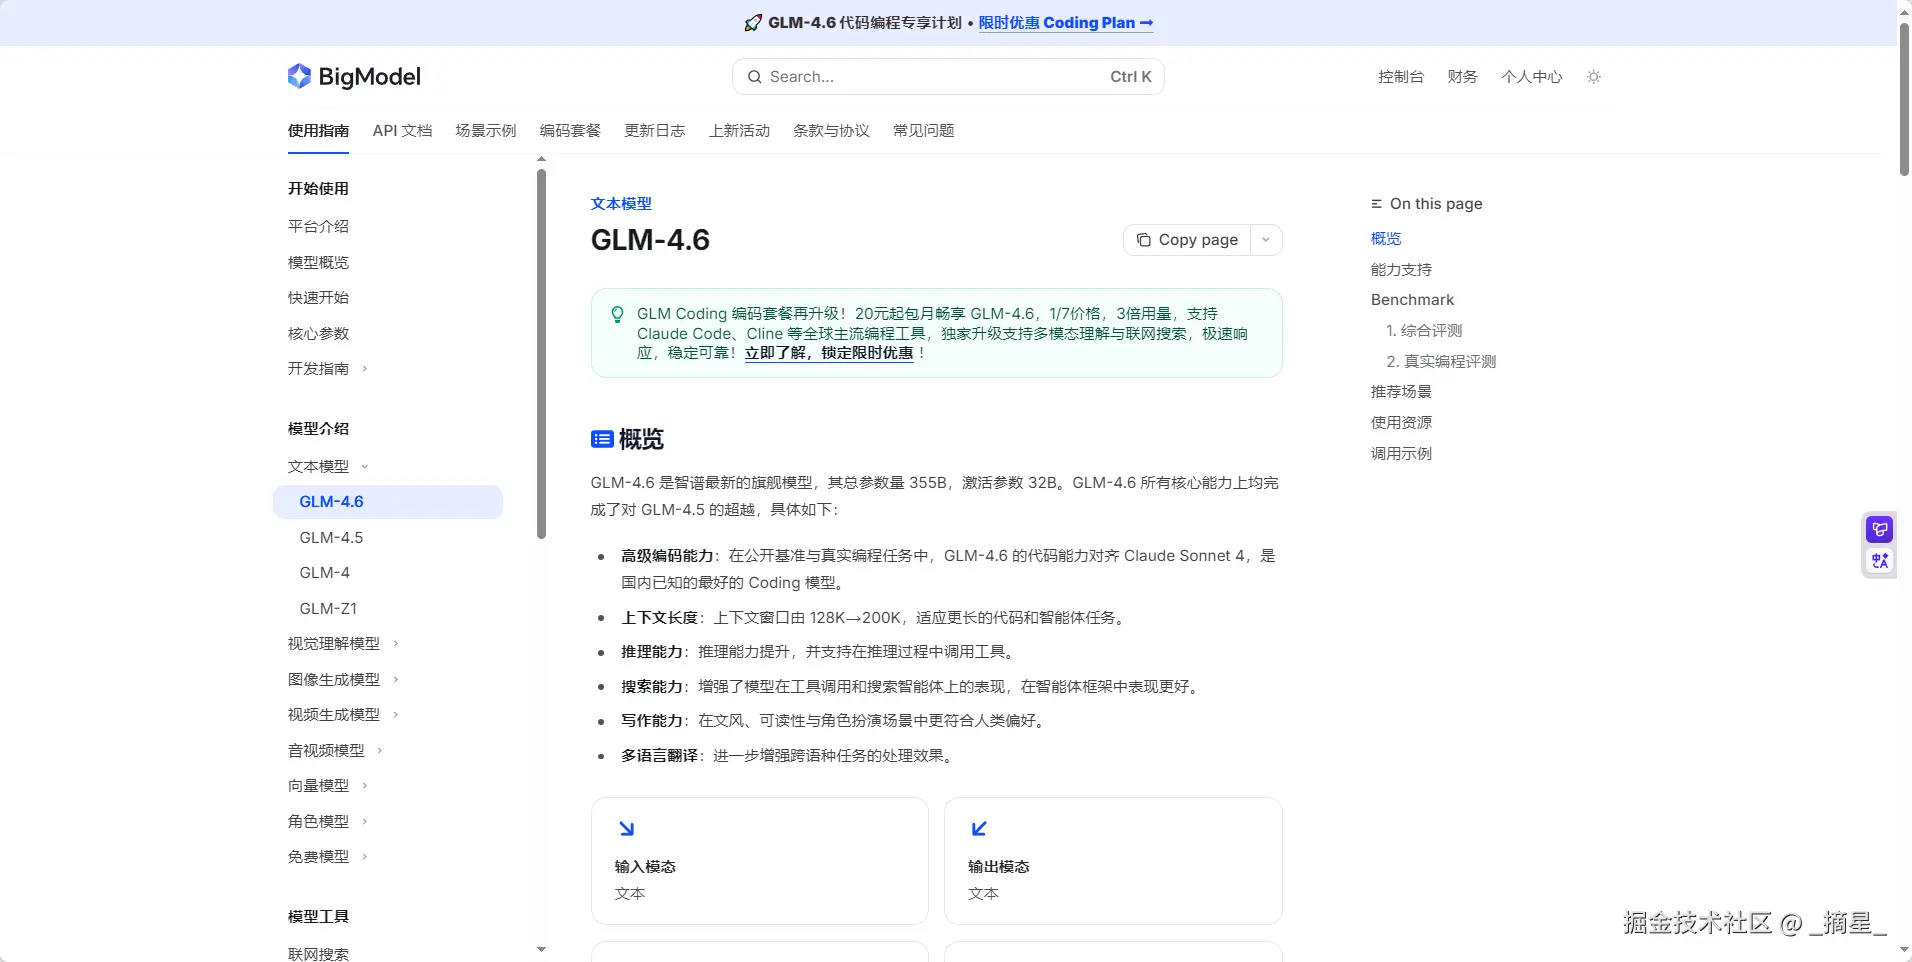1912x962 pixels.
Task: Click the BigModel logo
Action: [354, 77]
